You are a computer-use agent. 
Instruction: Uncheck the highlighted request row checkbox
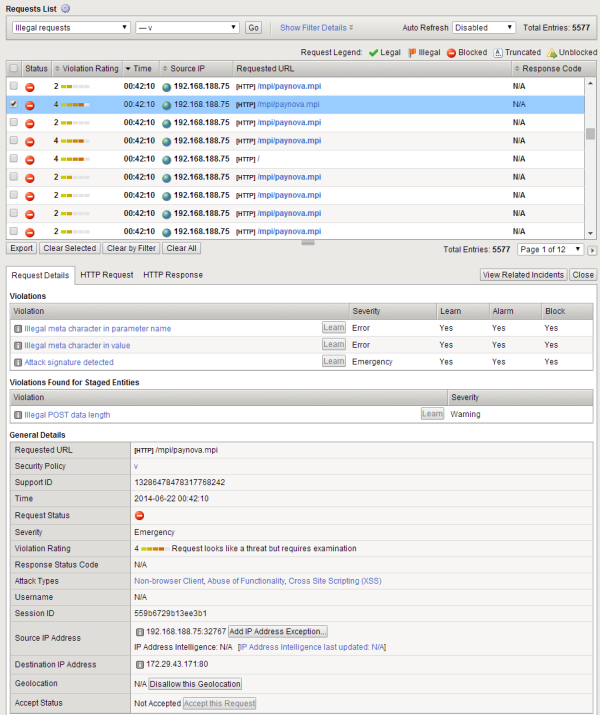click(x=13, y=104)
